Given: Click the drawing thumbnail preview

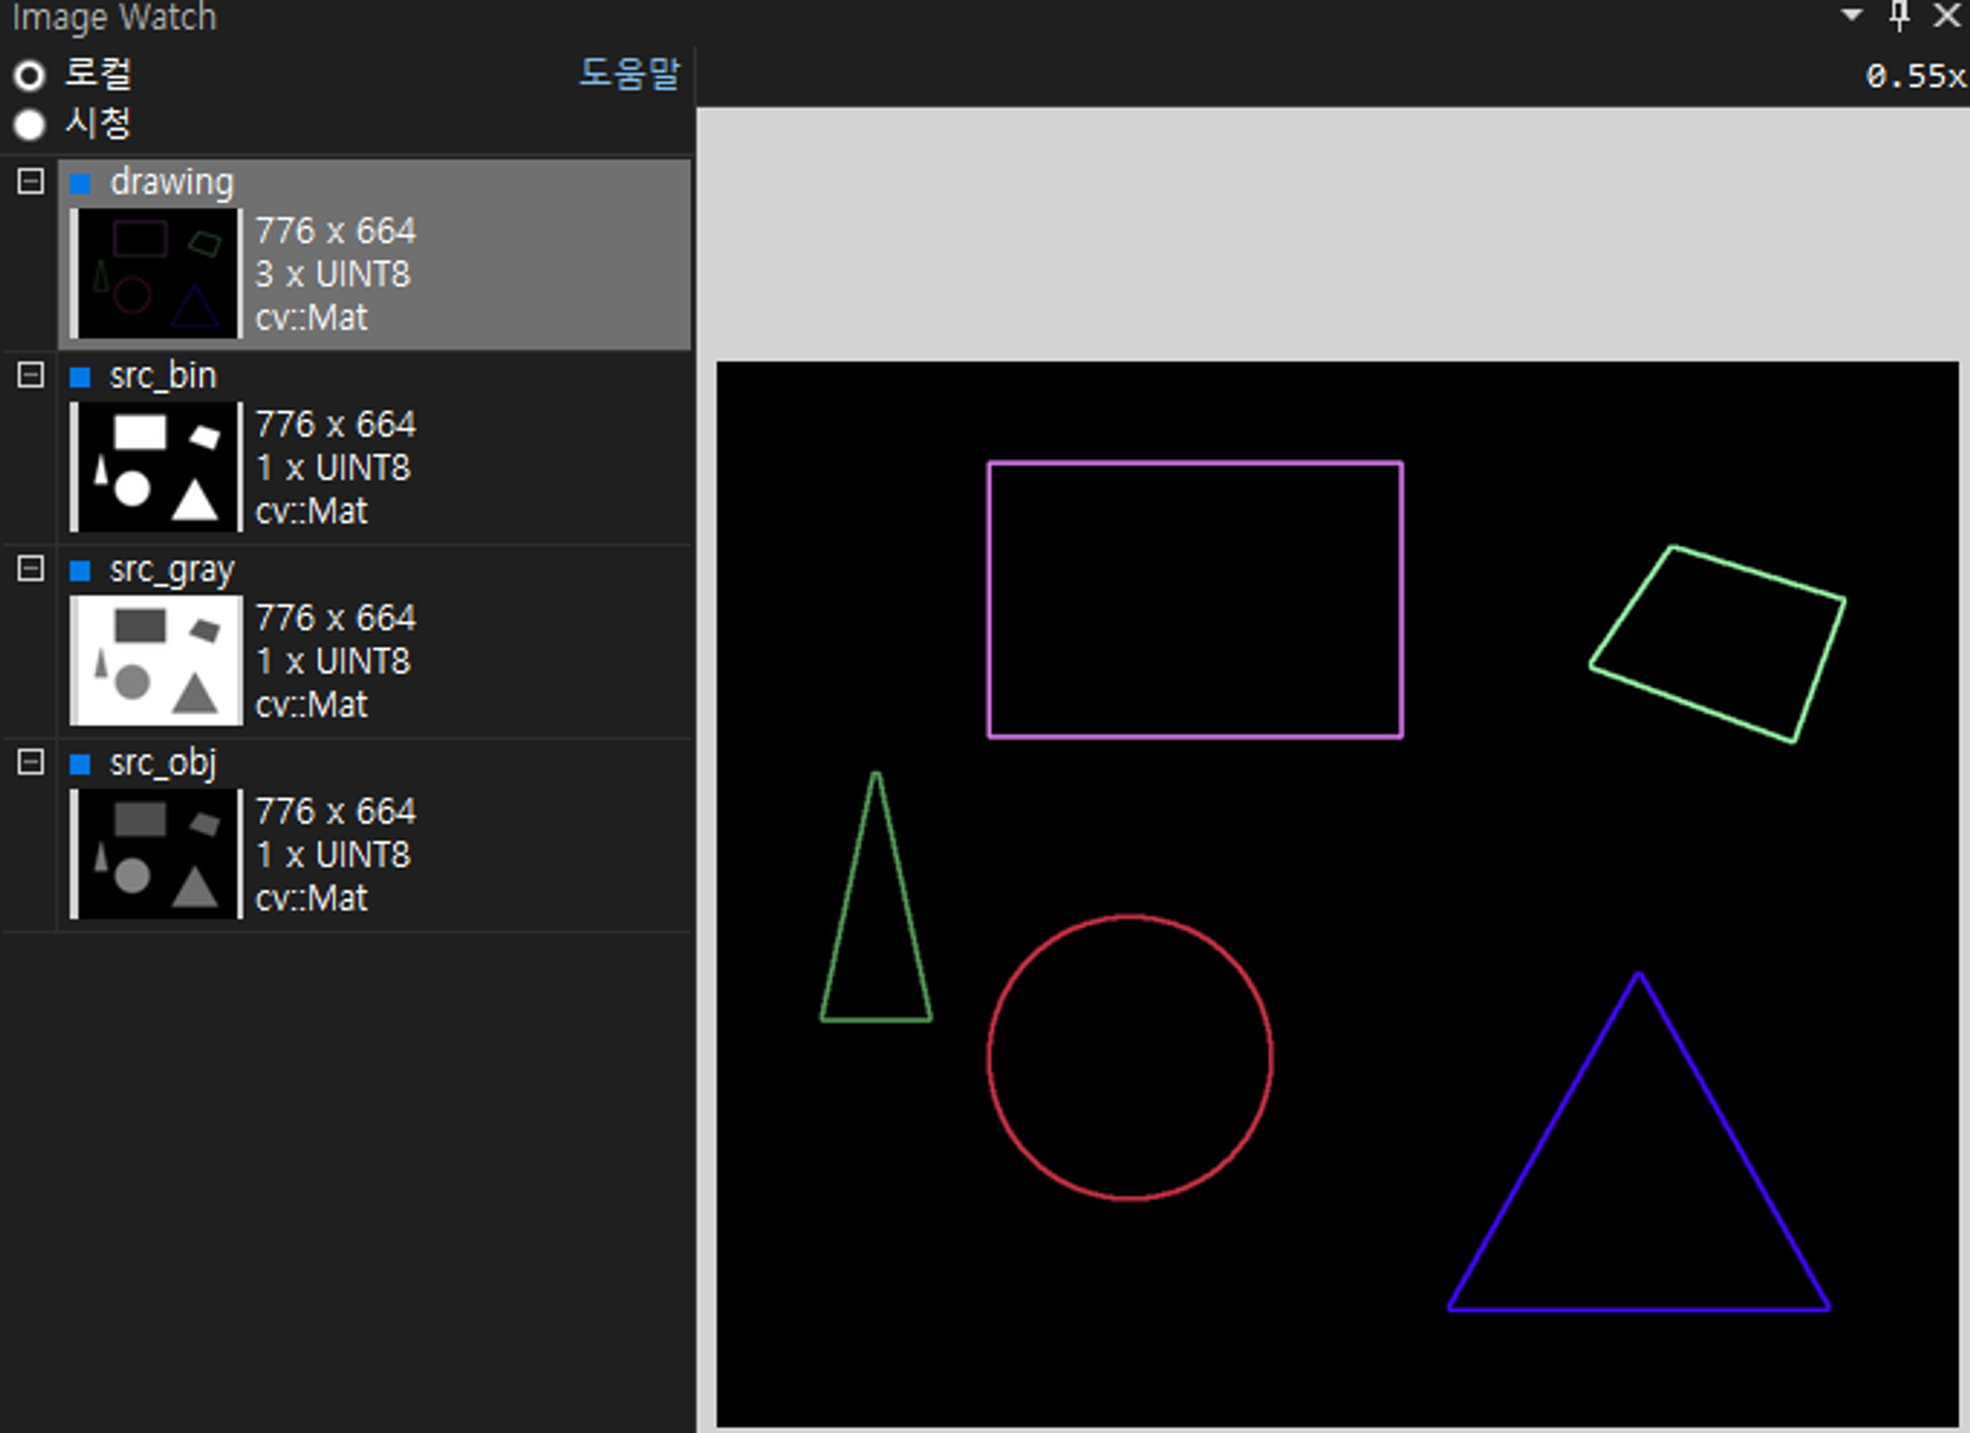Looking at the screenshot, I should point(157,273).
